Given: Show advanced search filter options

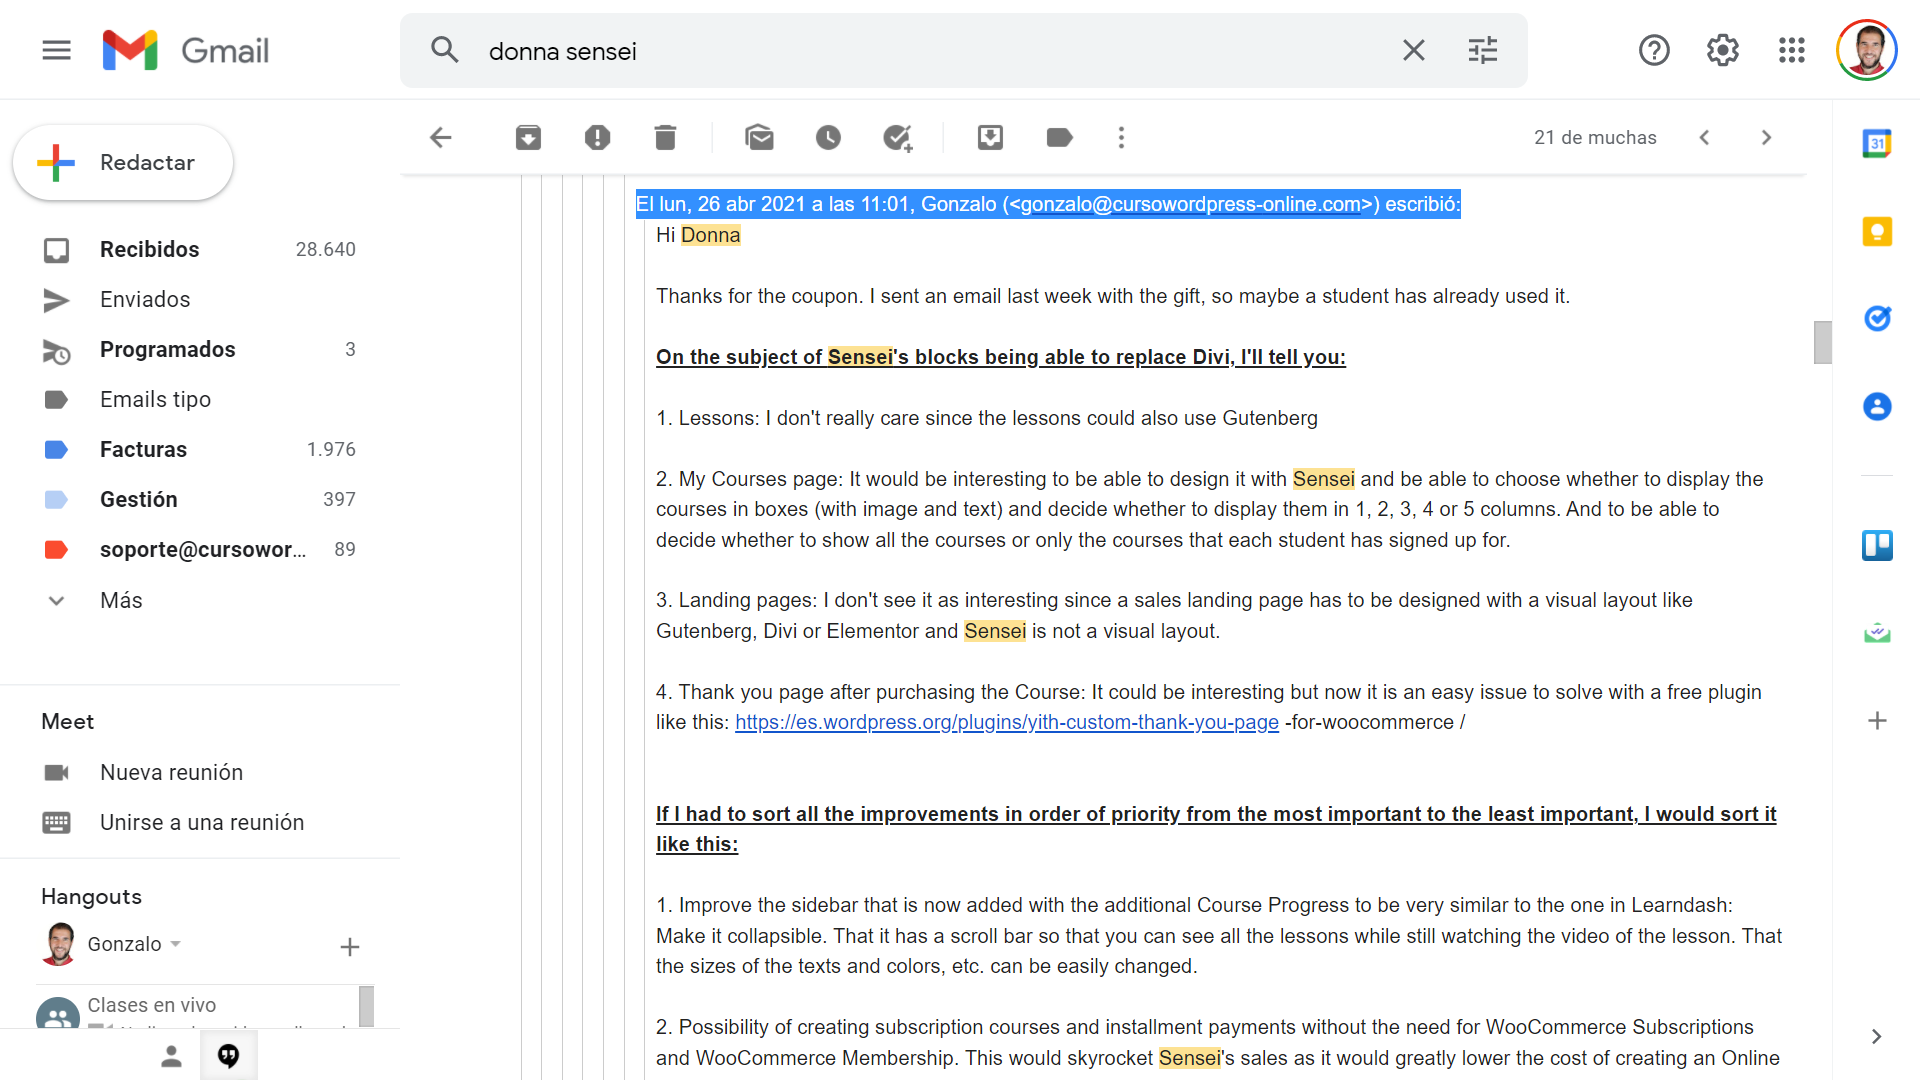Looking at the screenshot, I should click(x=1482, y=51).
